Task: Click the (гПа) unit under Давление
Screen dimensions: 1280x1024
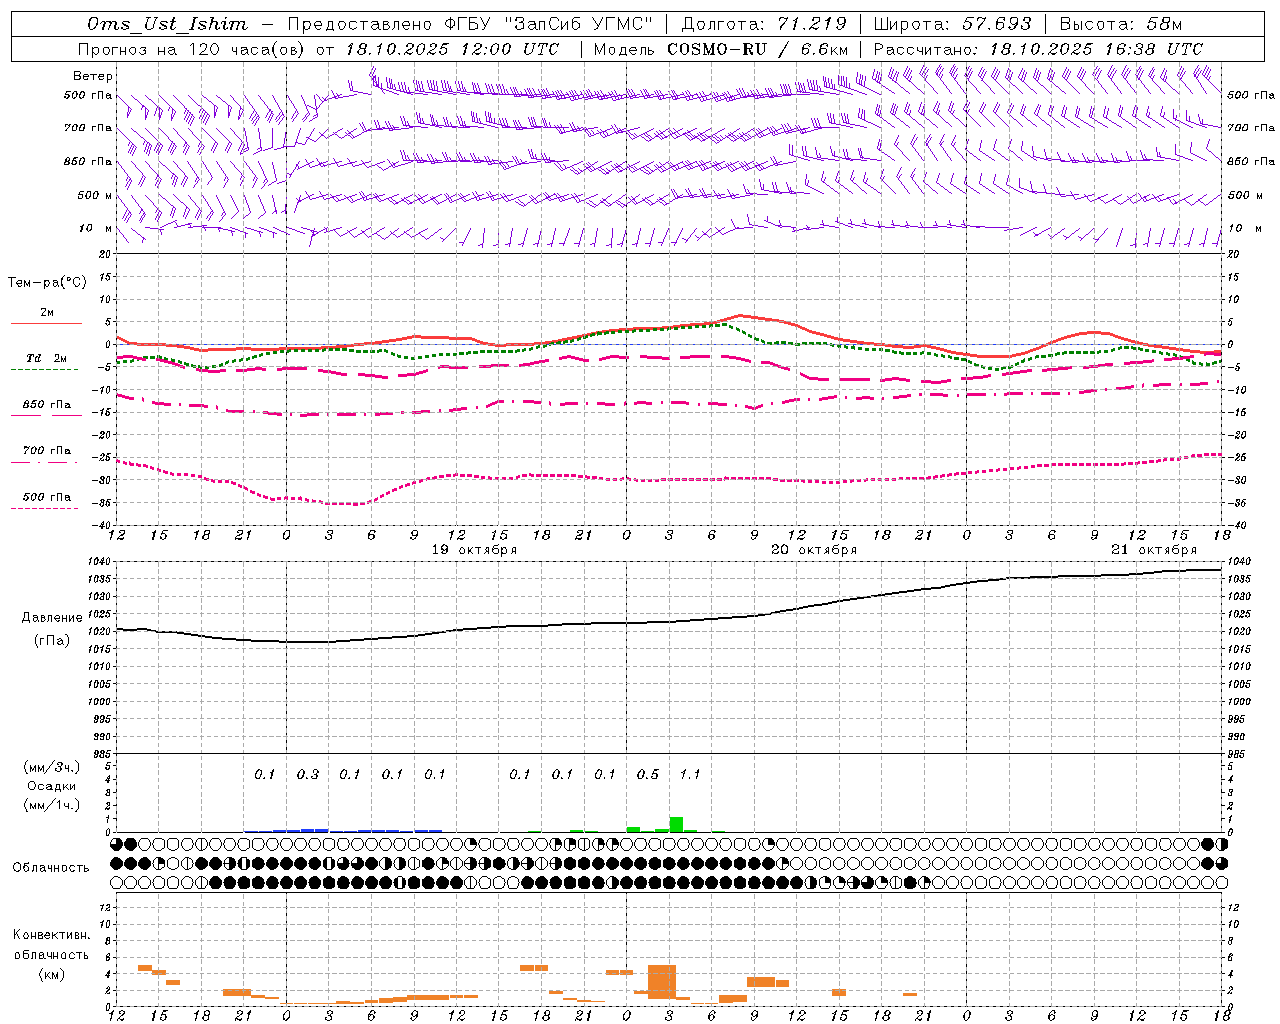Action: (51, 641)
